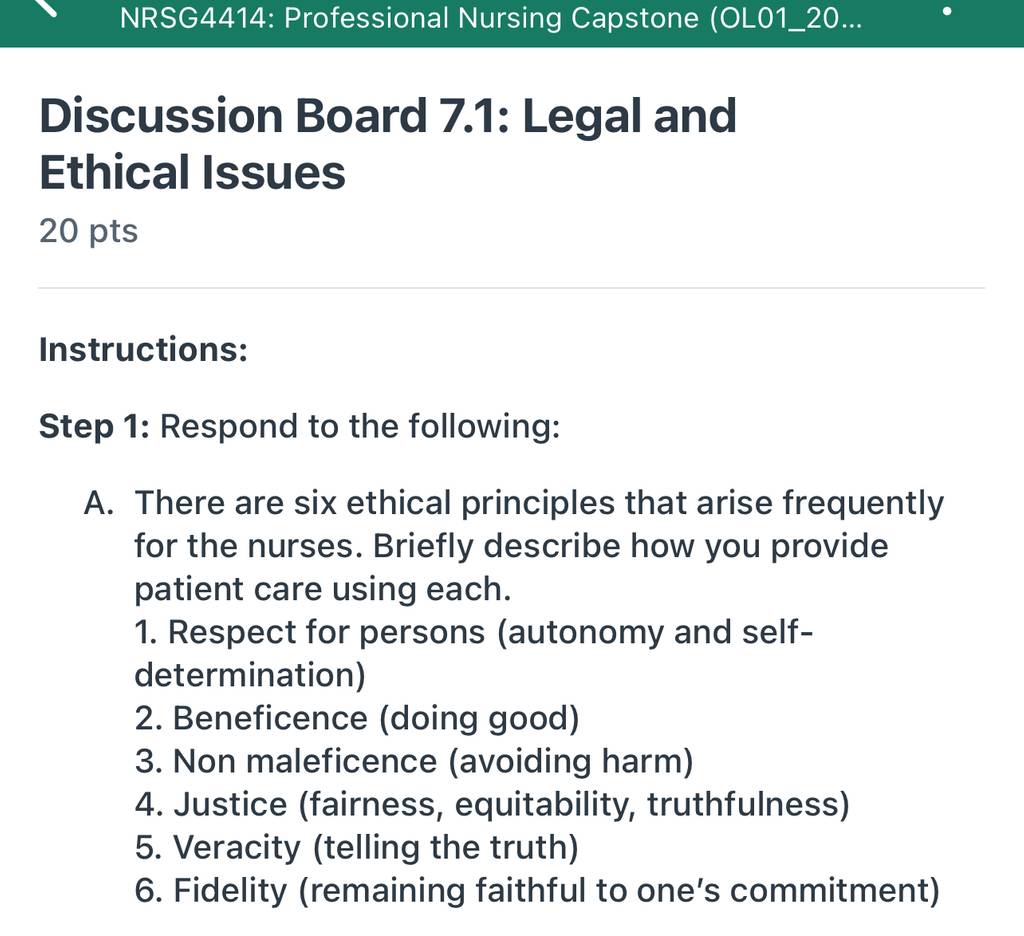
Task: Tap the Fidelity commitment list item
Action: [537, 891]
